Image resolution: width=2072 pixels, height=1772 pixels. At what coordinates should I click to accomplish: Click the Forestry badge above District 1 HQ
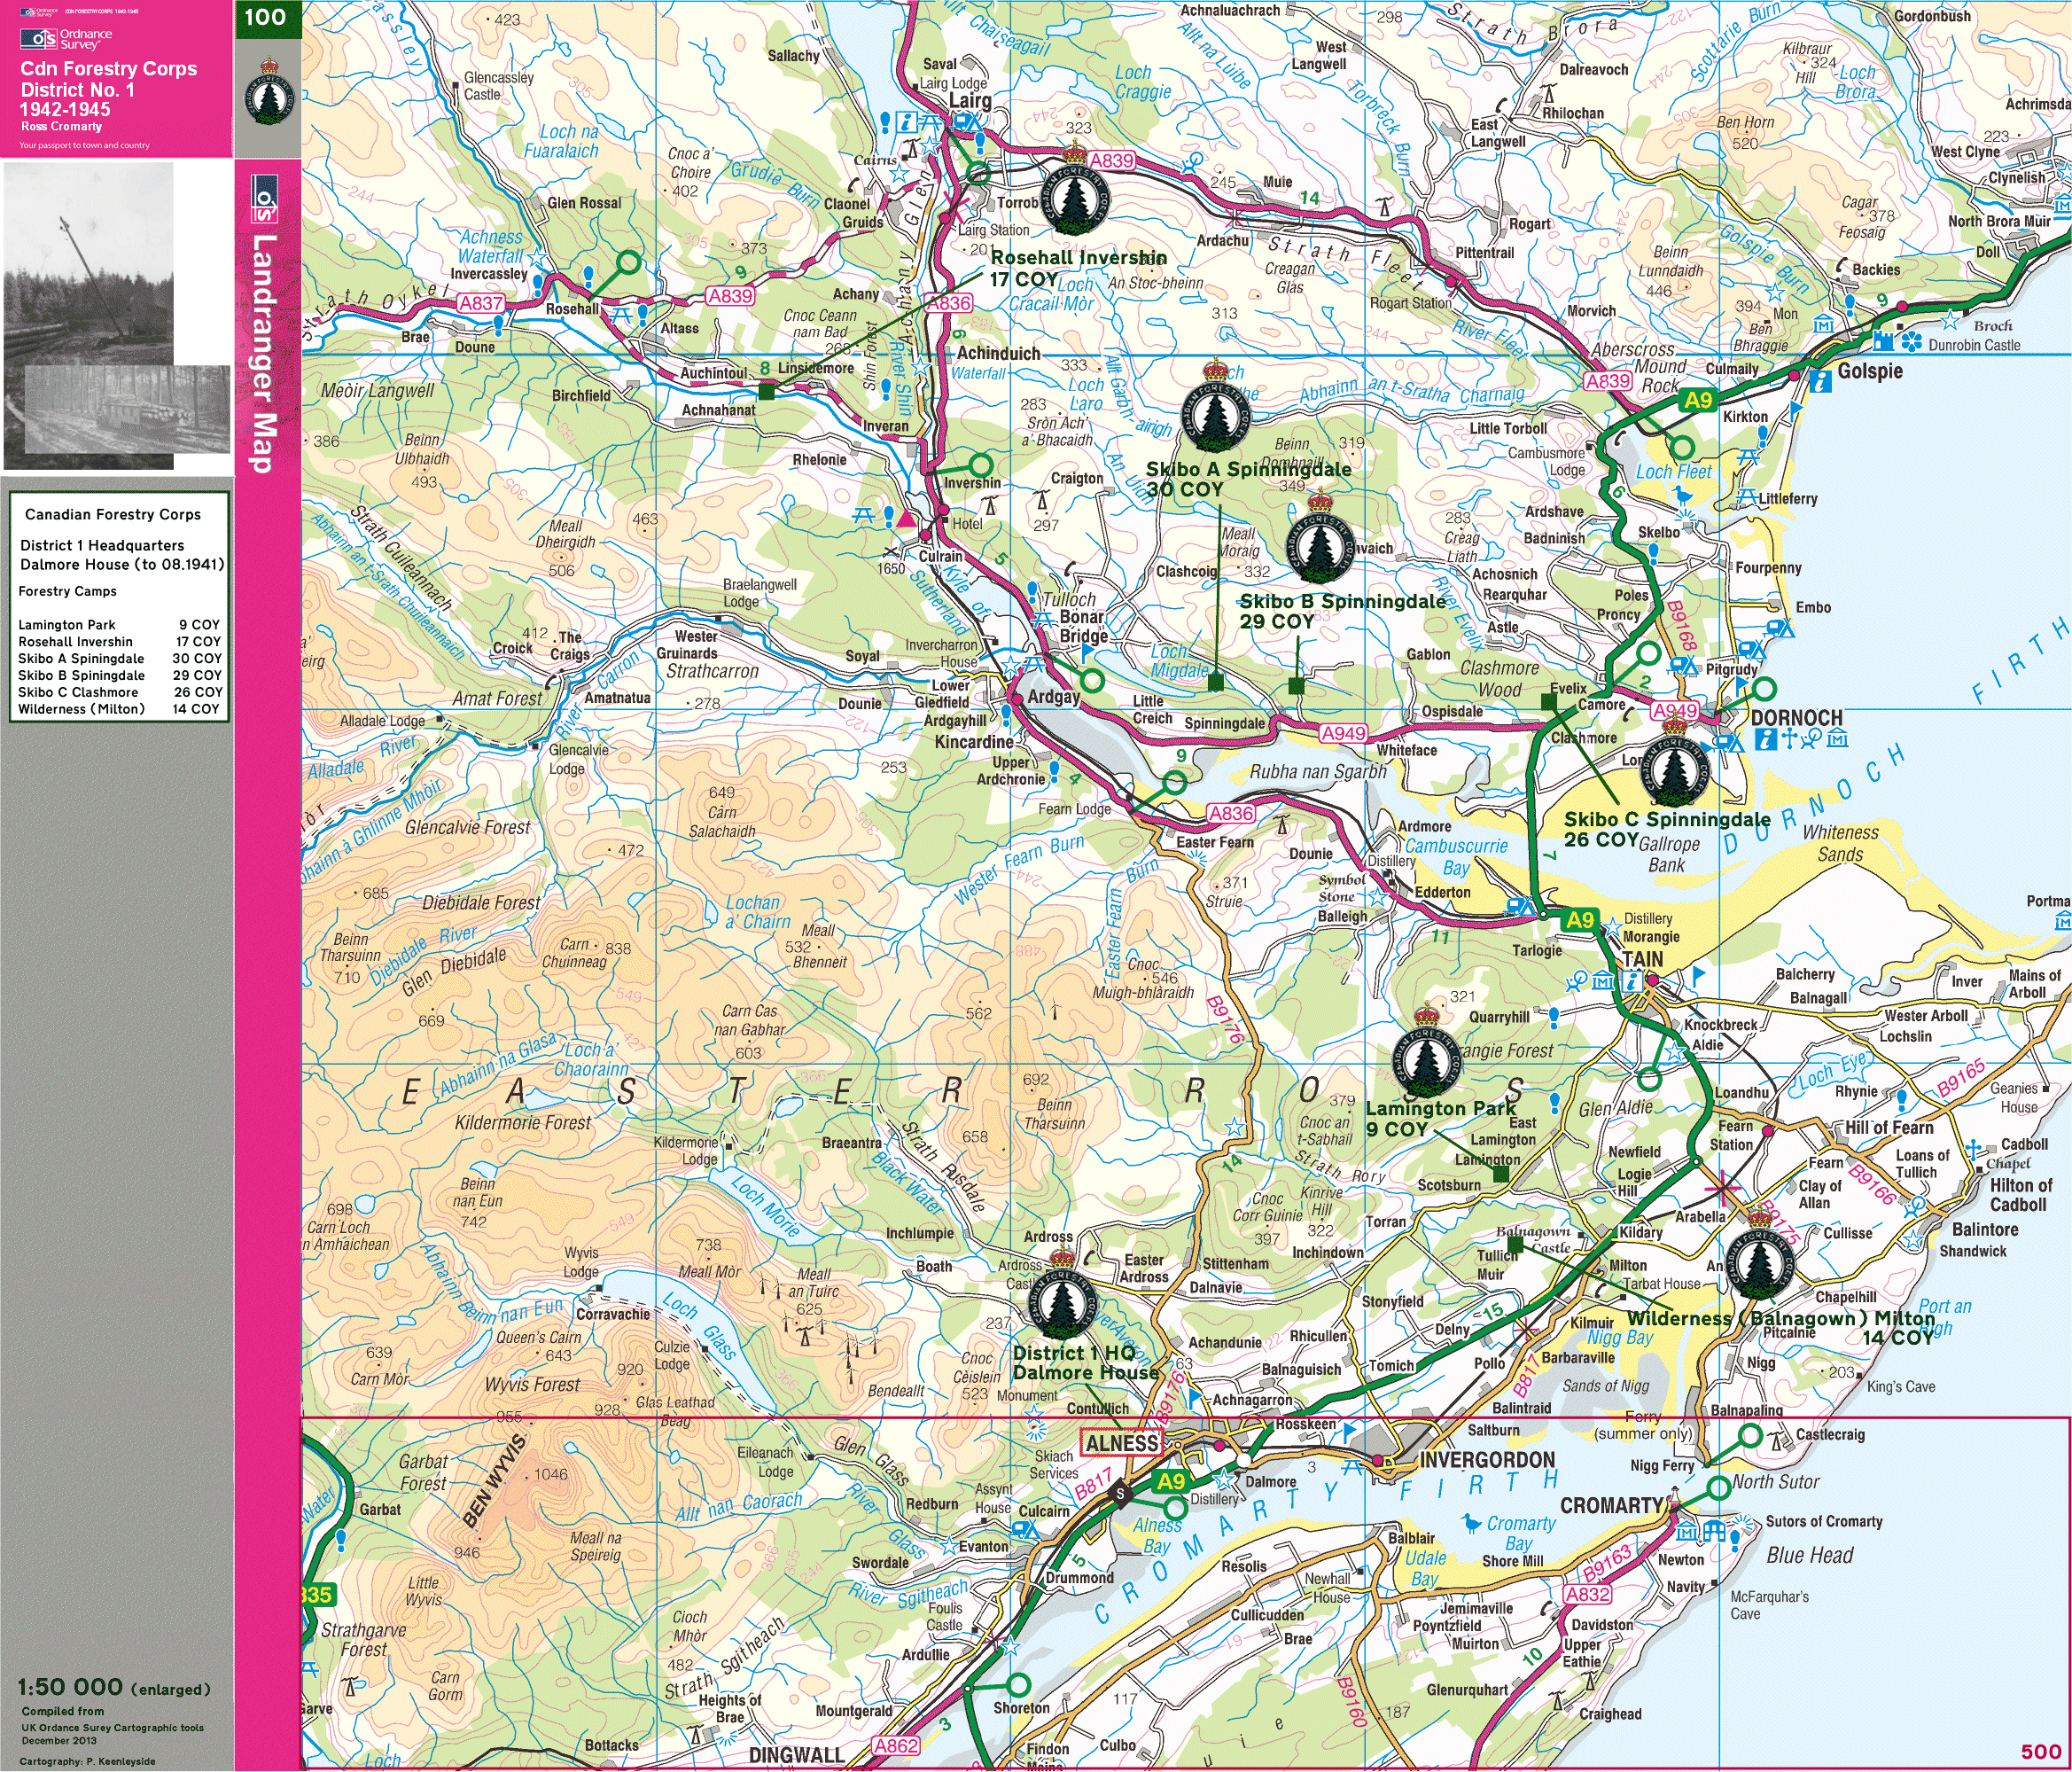(x=1062, y=1293)
